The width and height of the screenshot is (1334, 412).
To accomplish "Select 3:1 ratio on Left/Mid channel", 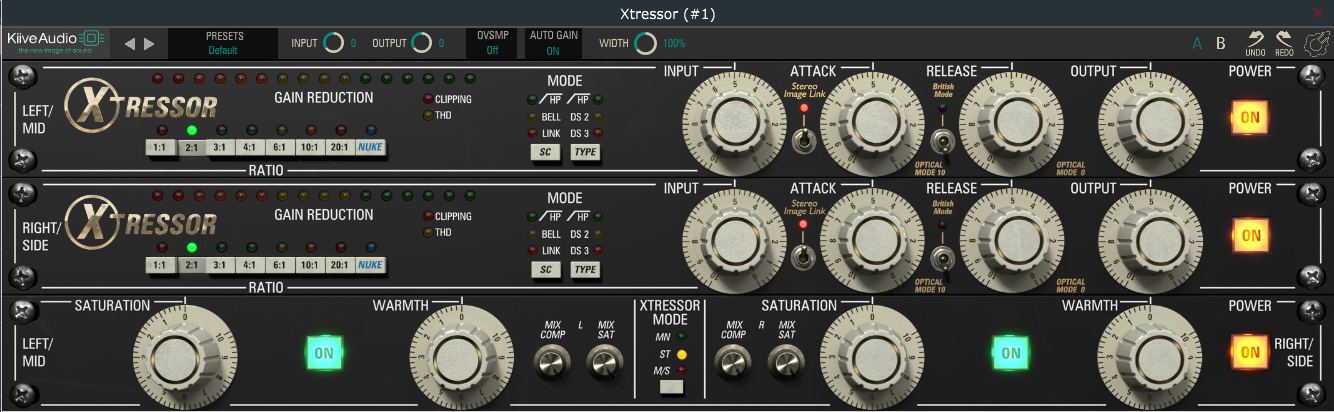I will [x=219, y=147].
